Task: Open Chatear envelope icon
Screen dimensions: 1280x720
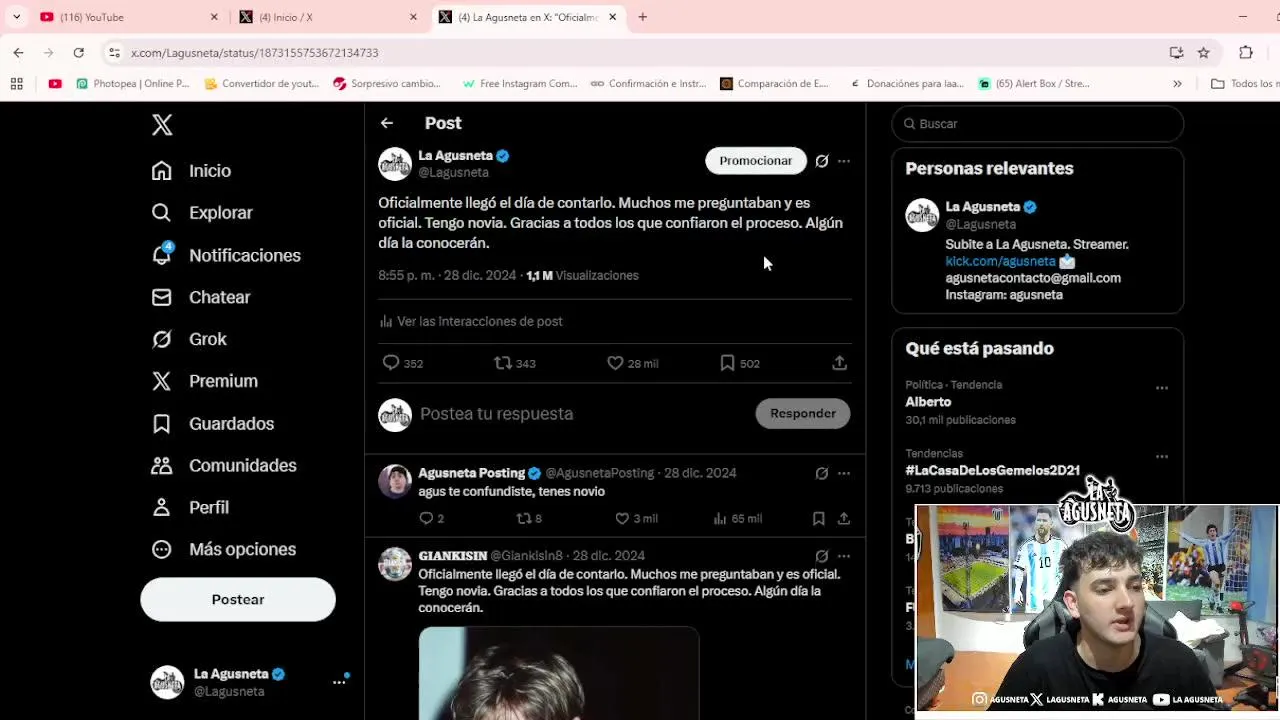Action: pos(161,297)
